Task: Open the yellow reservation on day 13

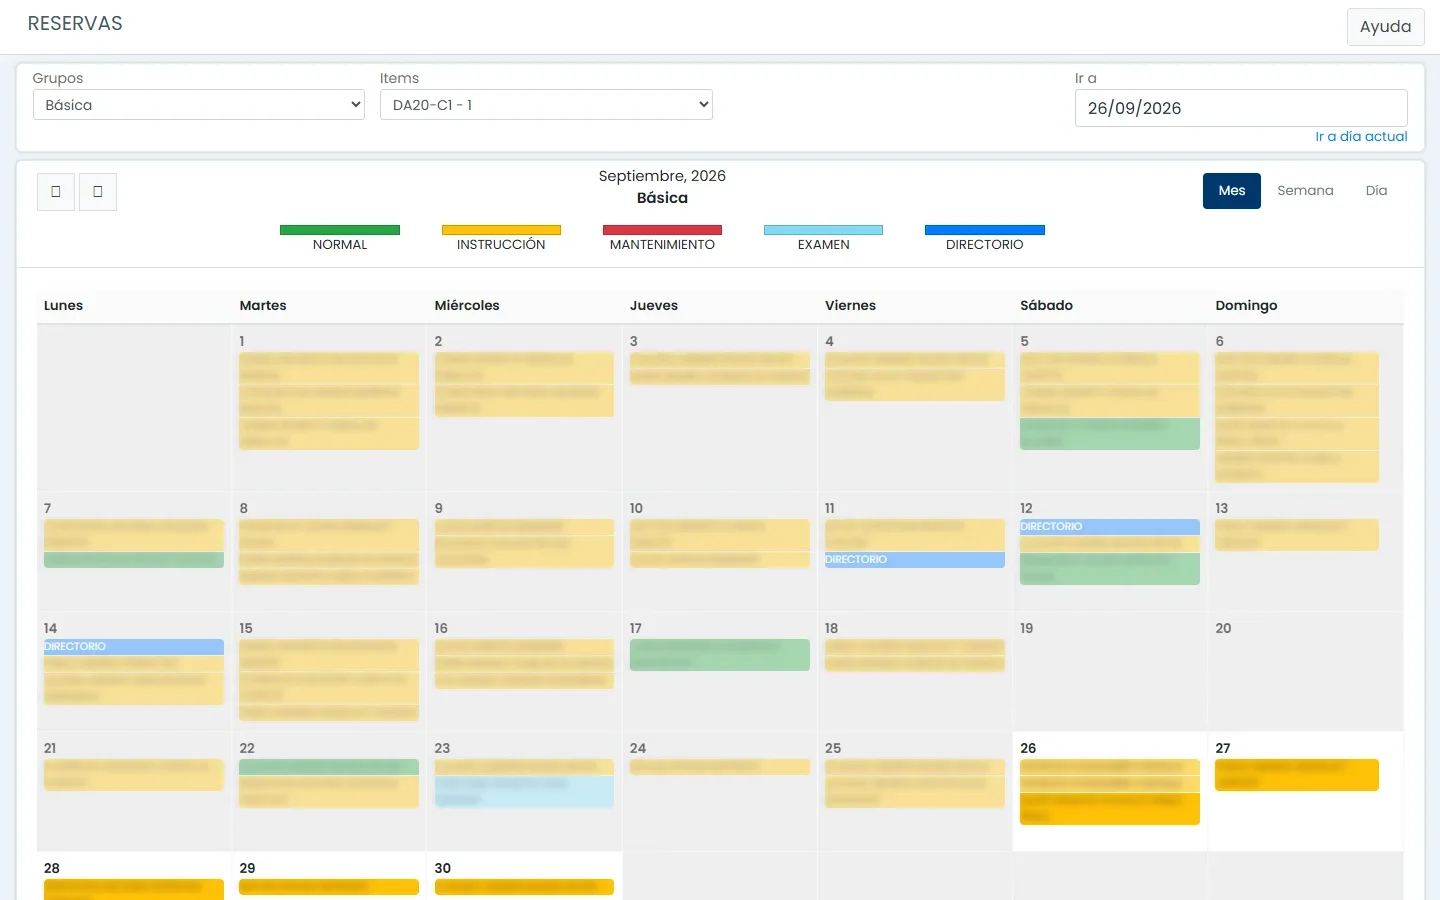Action: [1296, 535]
